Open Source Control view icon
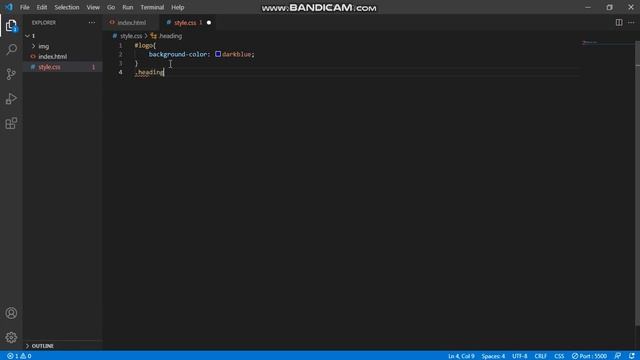 pyautogui.click(x=11, y=74)
